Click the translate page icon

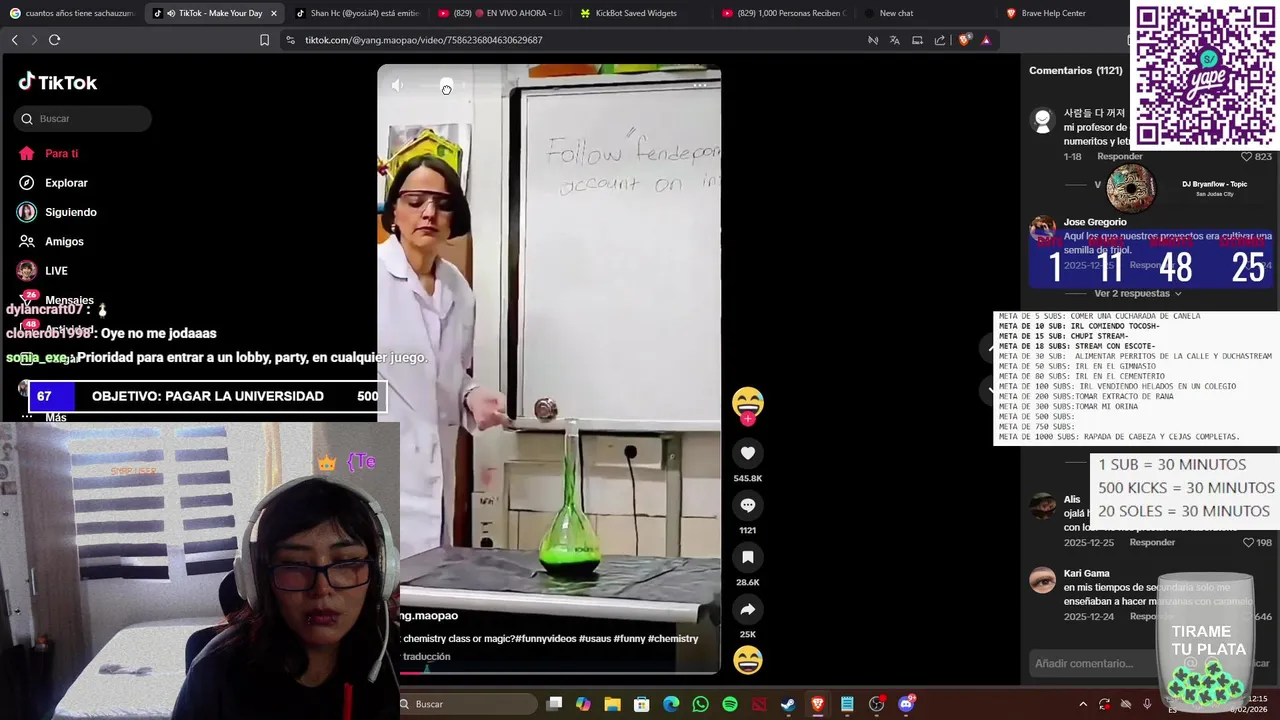click(x=895, y=40)
